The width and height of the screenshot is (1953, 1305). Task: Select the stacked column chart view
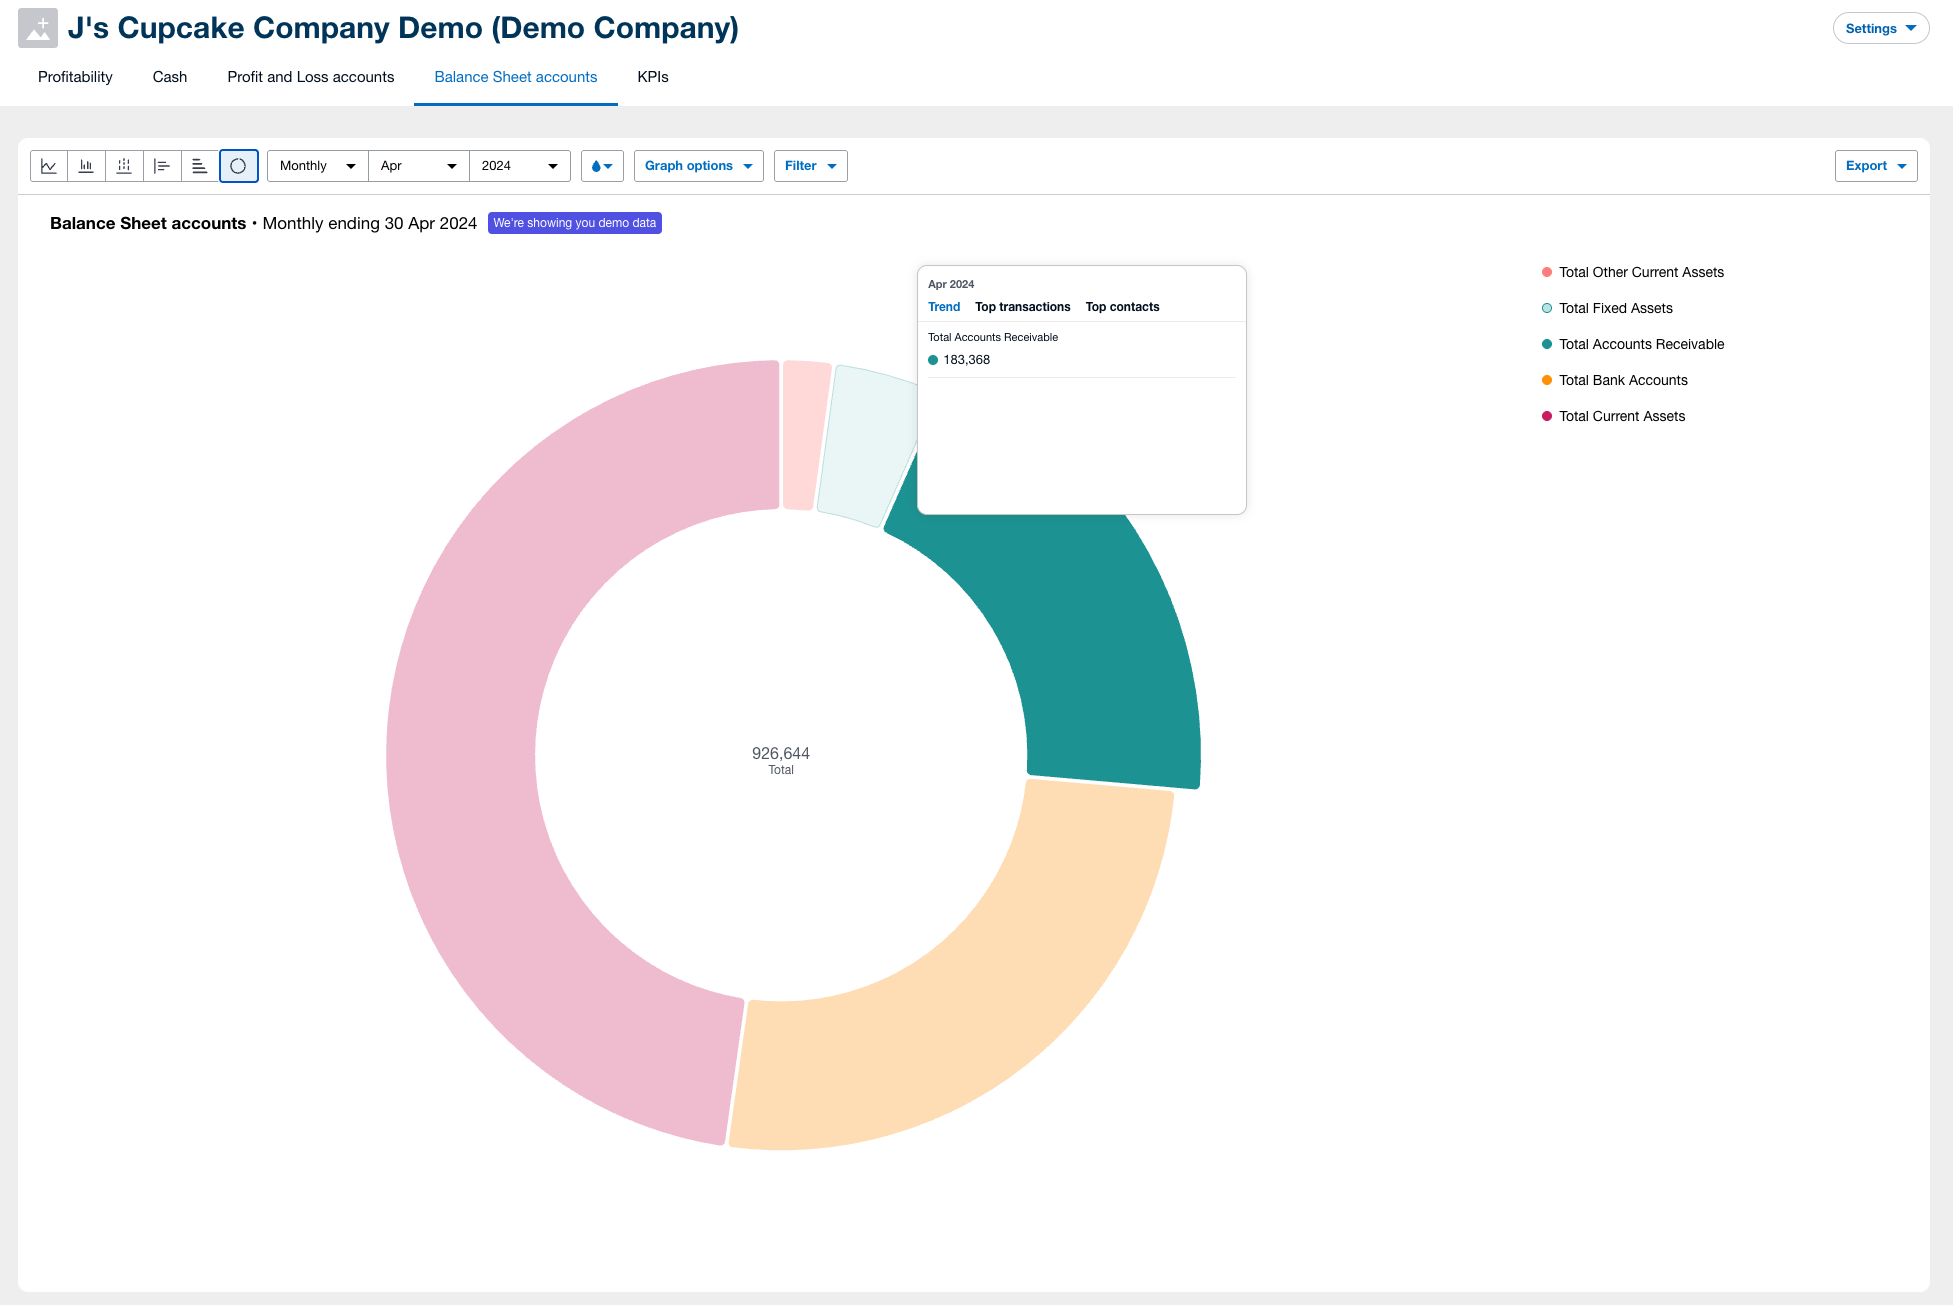(x=124, y=166)
